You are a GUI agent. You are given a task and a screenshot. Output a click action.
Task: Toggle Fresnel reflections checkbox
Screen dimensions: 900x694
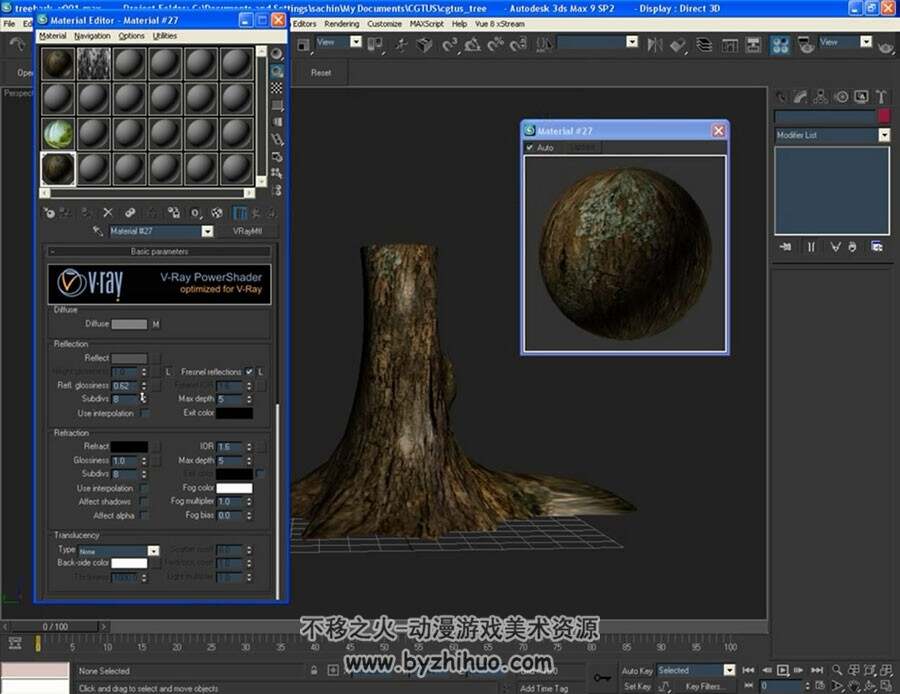pos(249,371)
